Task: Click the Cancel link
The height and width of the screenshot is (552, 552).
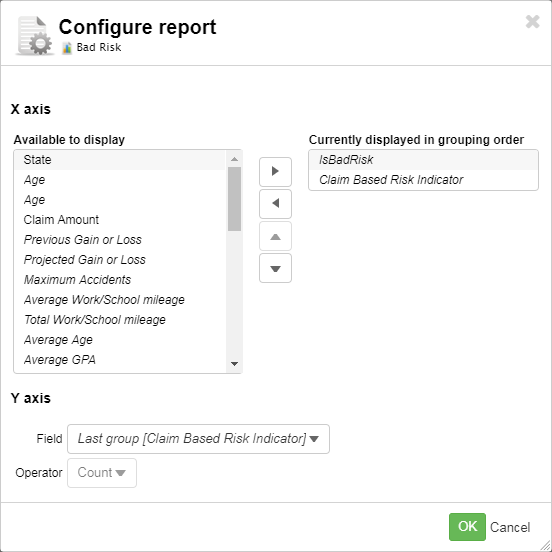Action: pos(510,527)
